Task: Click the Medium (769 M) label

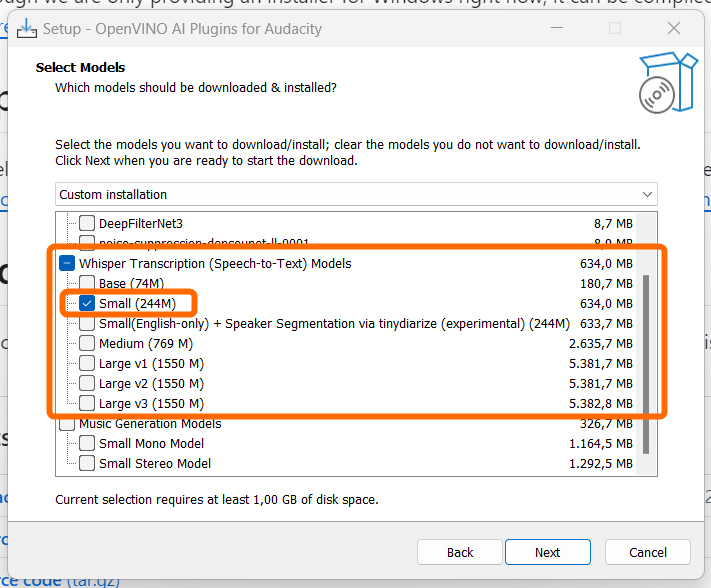Action: [x=146, y=343]
